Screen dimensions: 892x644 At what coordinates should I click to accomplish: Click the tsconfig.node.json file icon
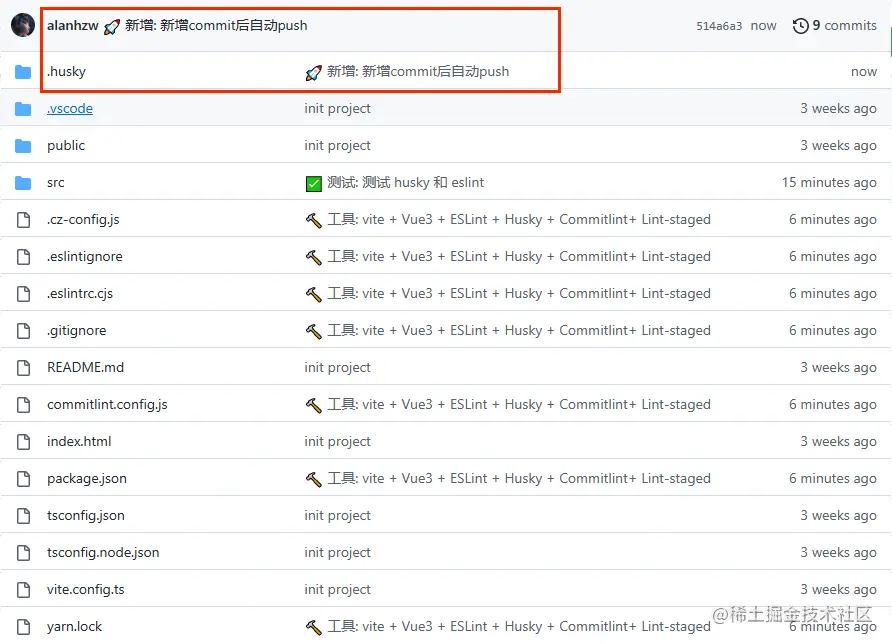click(23, 552)
